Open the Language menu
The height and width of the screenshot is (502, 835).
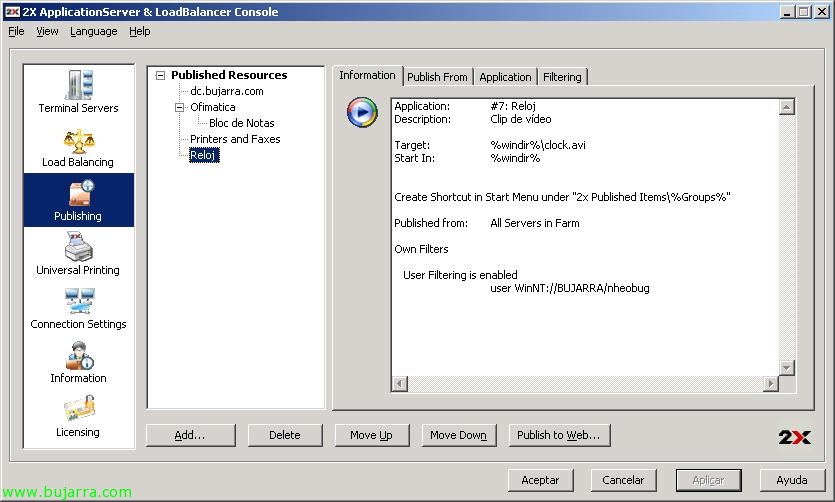(x=94, y=31)
